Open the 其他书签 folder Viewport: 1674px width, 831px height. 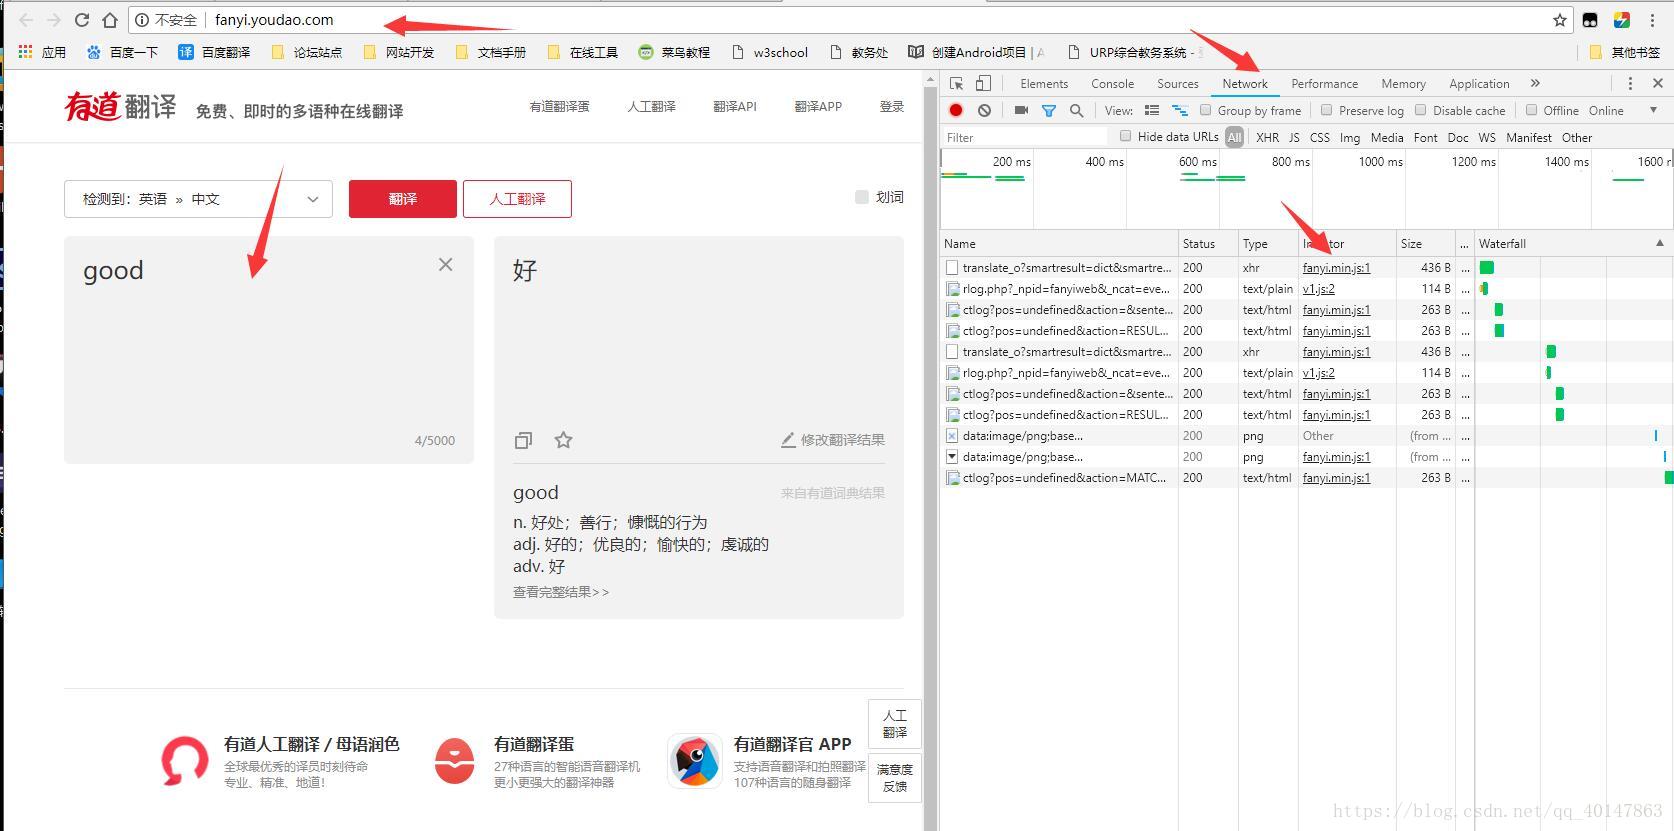coord(1624,52)
